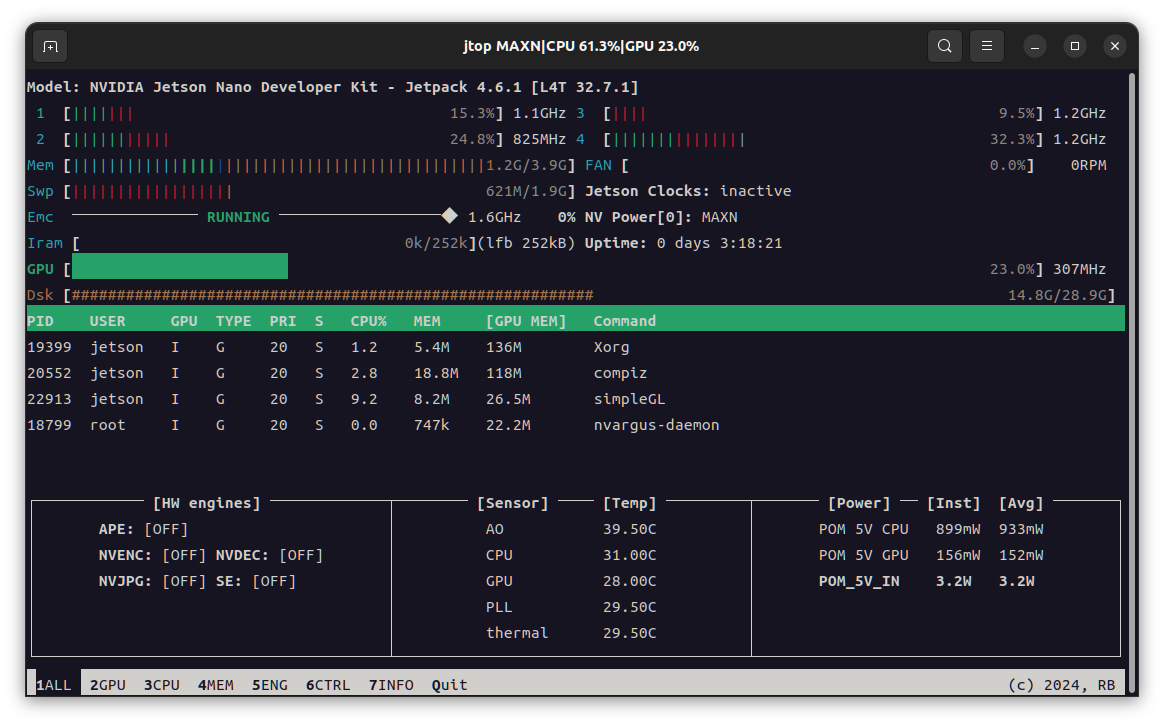Select the simpleGL process row
Image resolution: width=1164 pixels, height=725 pixels.
pos(575,399)
